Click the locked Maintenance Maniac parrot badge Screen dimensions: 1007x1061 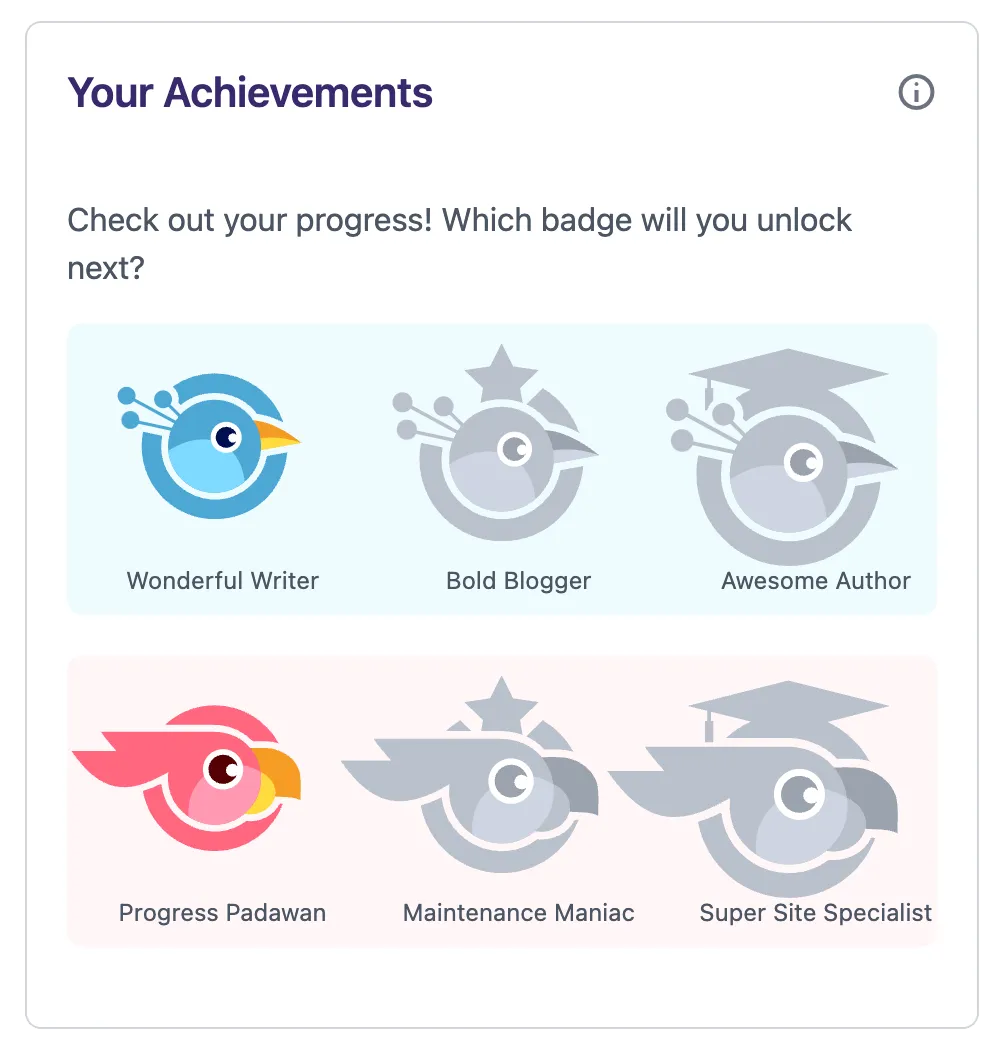tap(470, 775)
